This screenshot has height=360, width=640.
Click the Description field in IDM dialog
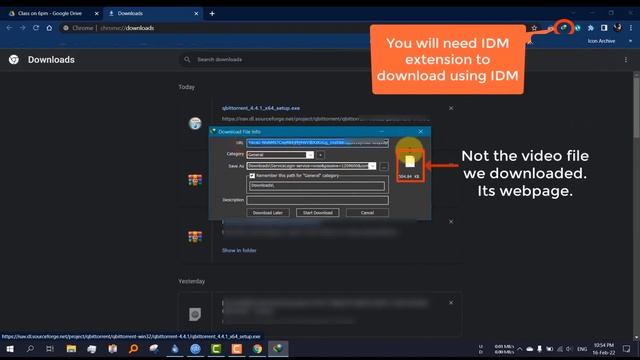click(x=317, y=200)
